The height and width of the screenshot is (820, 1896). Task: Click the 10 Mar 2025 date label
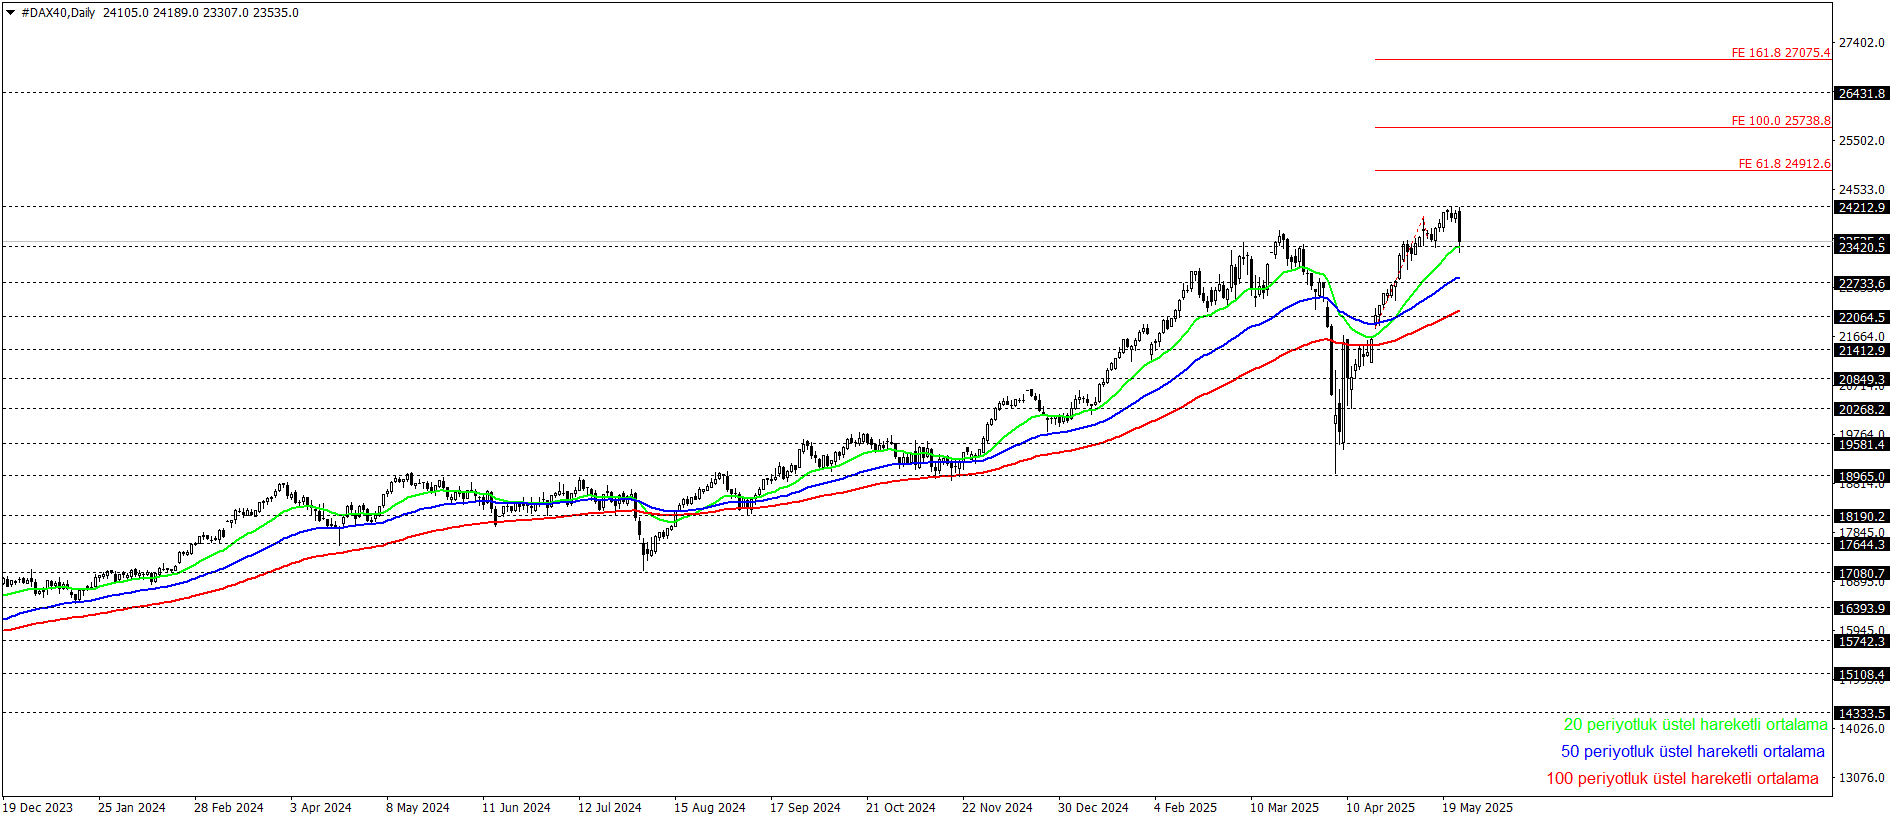click(x=1285, y=808)
